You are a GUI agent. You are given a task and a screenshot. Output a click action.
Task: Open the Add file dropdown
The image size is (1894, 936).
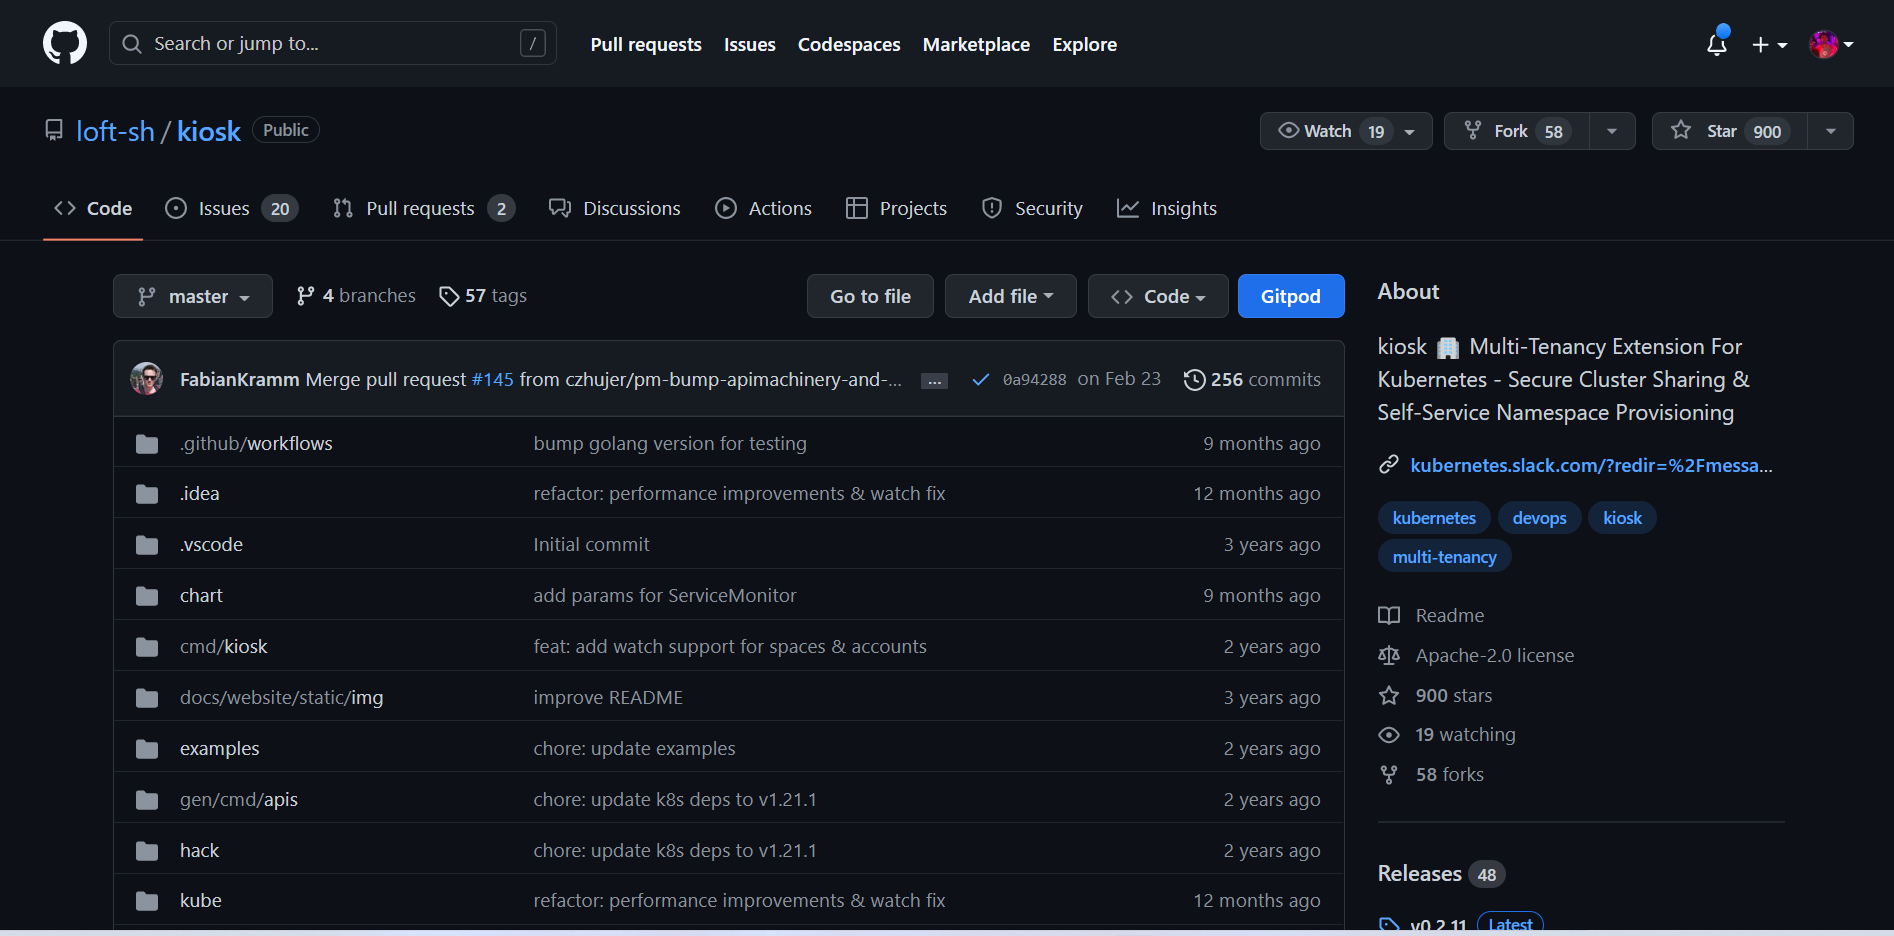point(1011,296)
